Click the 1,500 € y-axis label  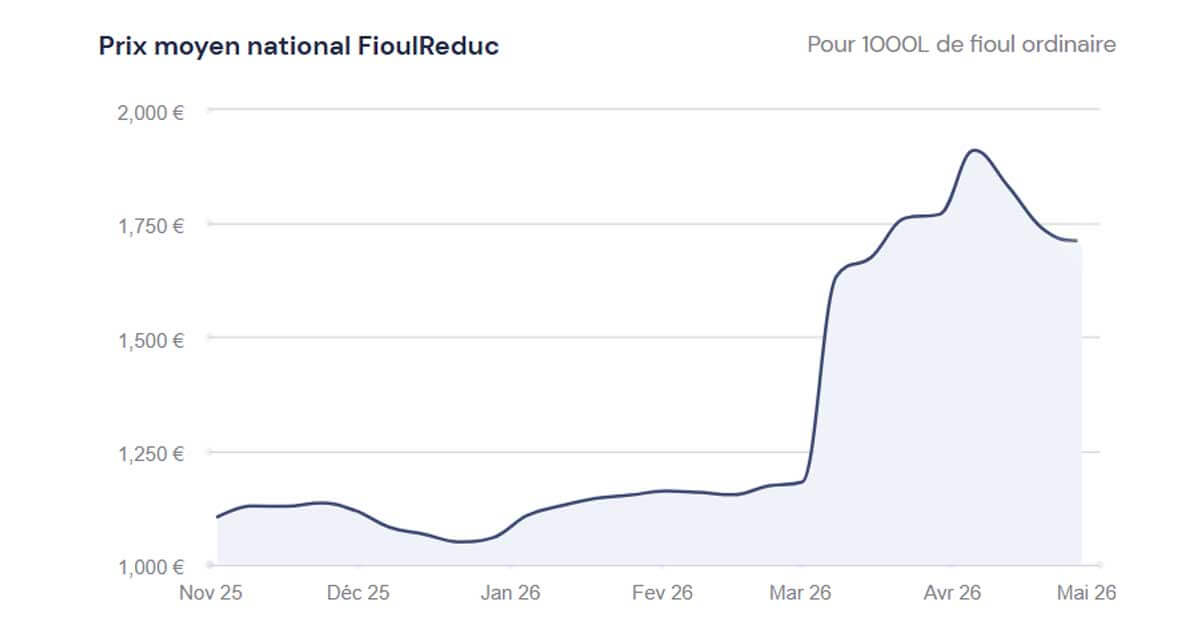[150, 340]
